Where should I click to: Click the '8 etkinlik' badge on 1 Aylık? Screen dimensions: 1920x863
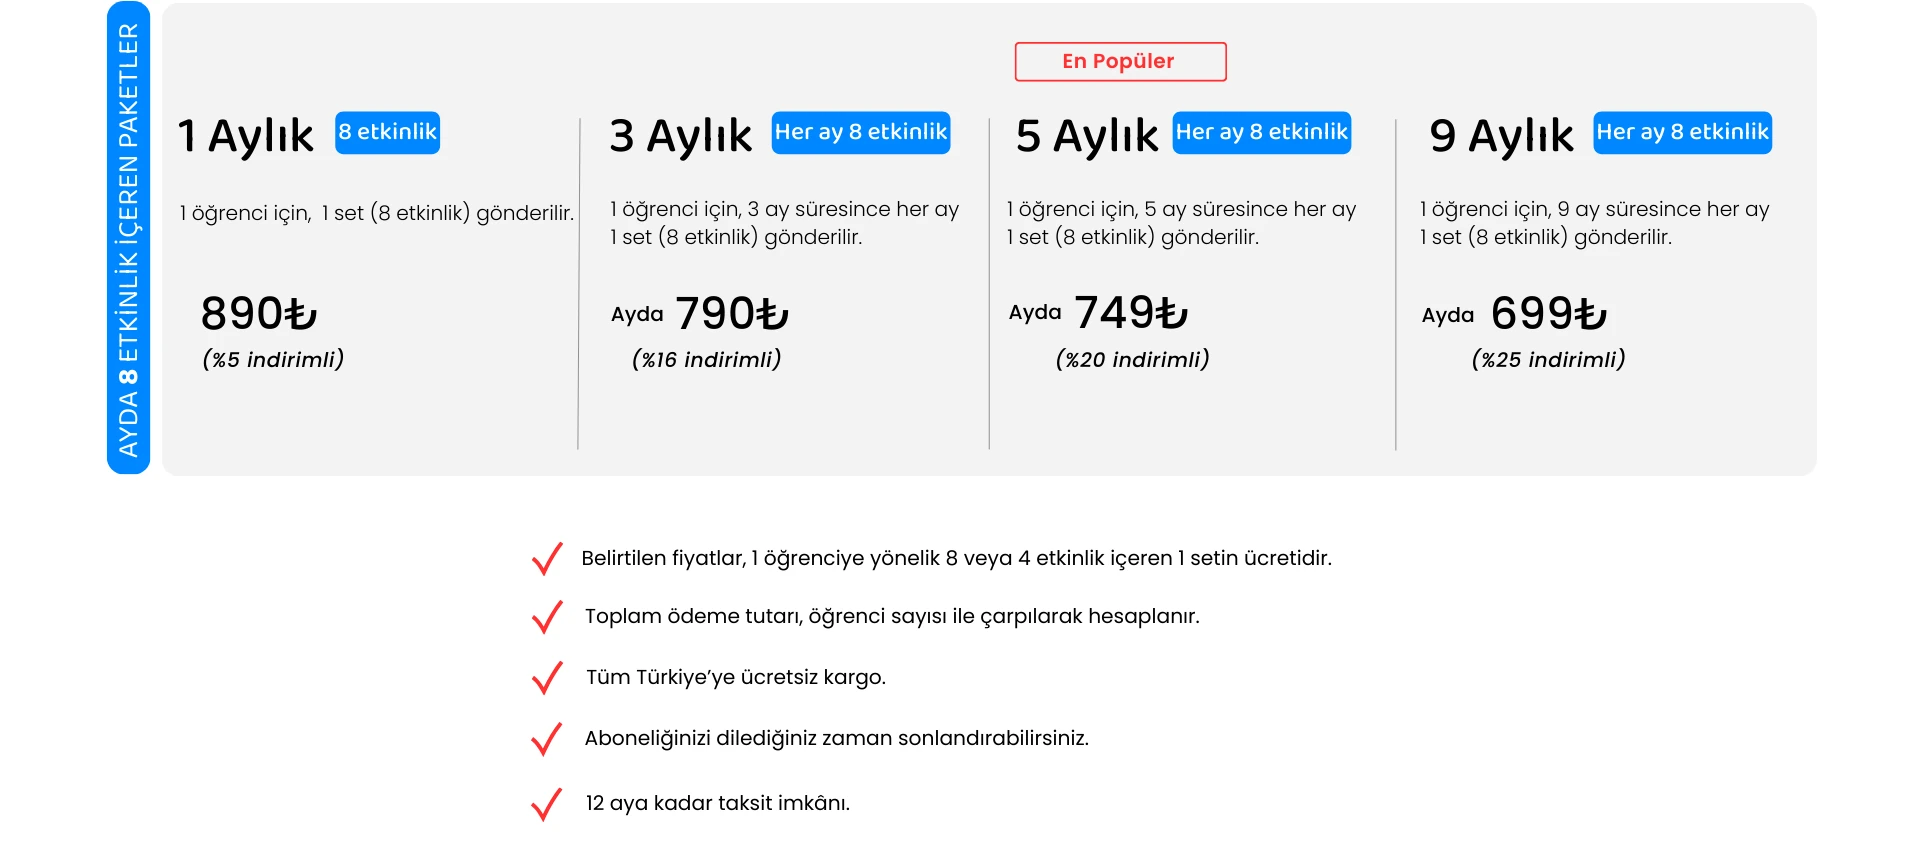tap(387, 133)
